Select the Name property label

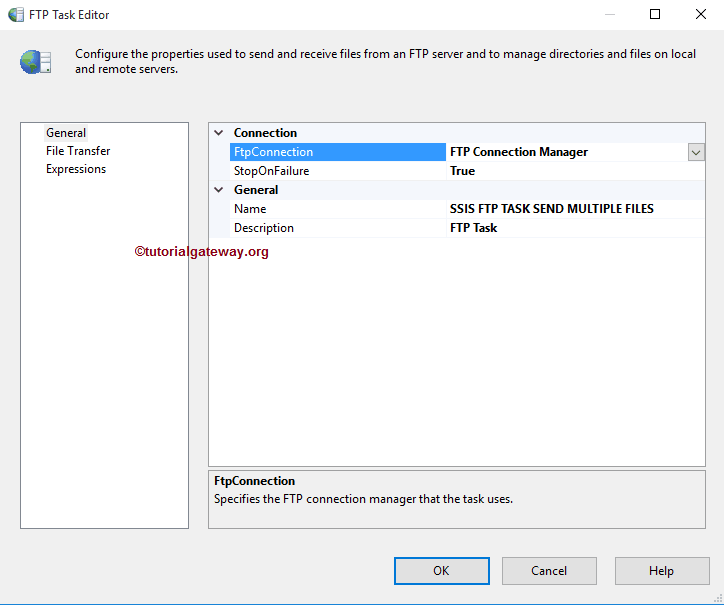250,209
